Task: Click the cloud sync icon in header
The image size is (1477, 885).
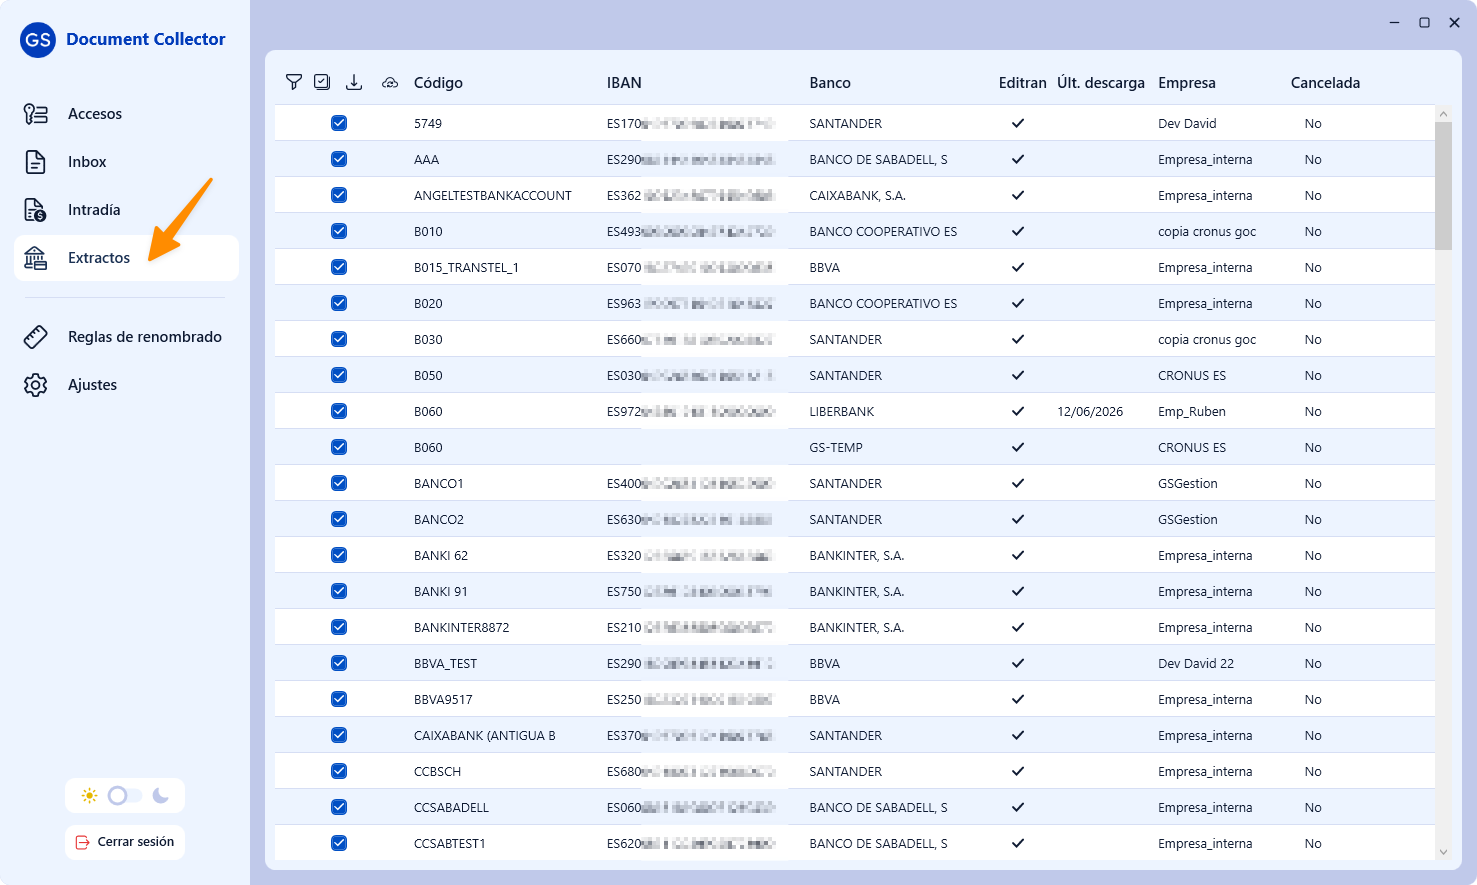Action: (x=390, y=82)
